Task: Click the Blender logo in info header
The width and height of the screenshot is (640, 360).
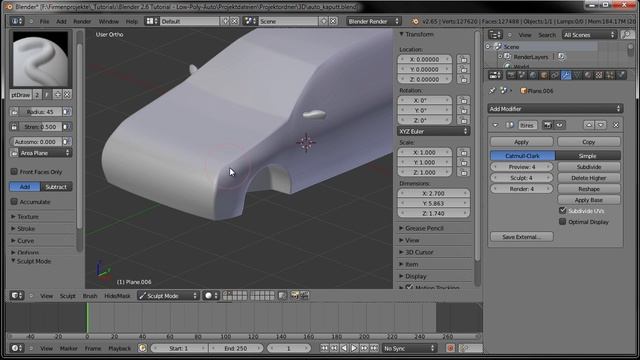Action: [415, 21]
